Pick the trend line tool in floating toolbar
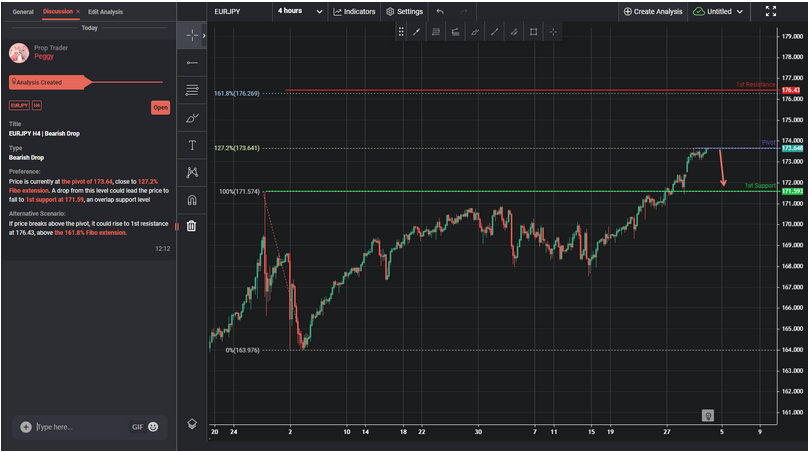 tap(416, 32)
